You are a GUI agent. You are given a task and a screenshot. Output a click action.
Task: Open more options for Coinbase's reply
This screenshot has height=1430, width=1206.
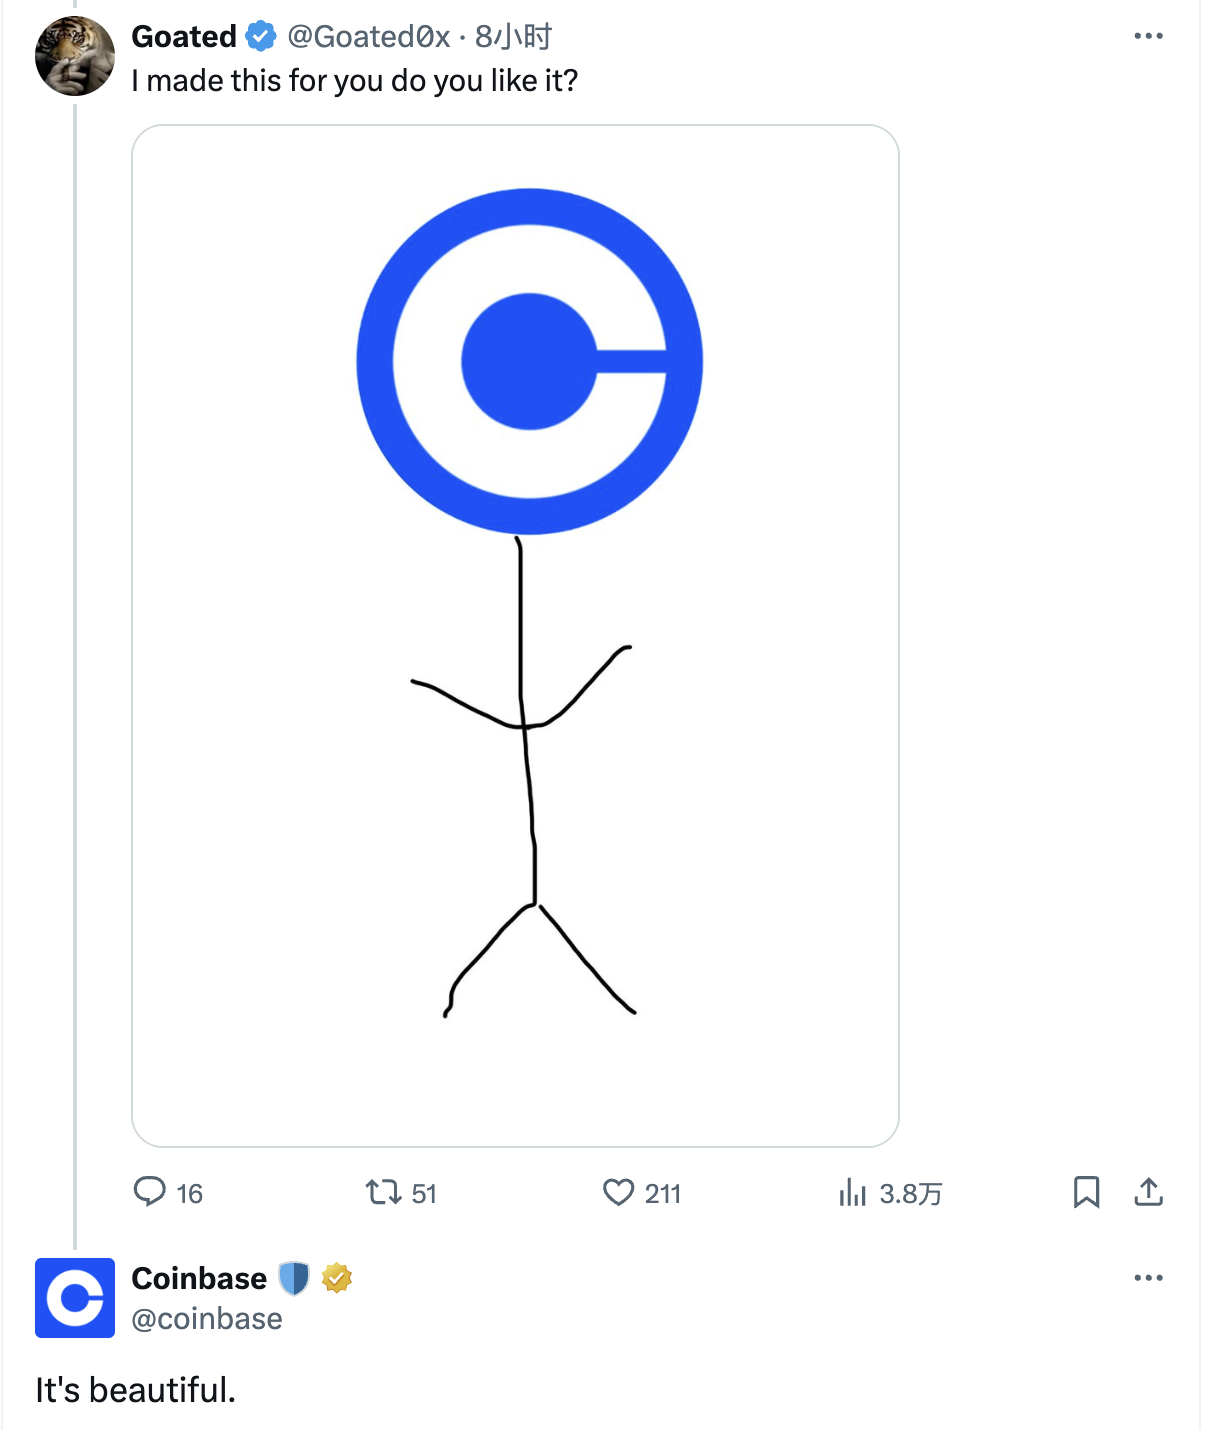pos(1148,1278)
